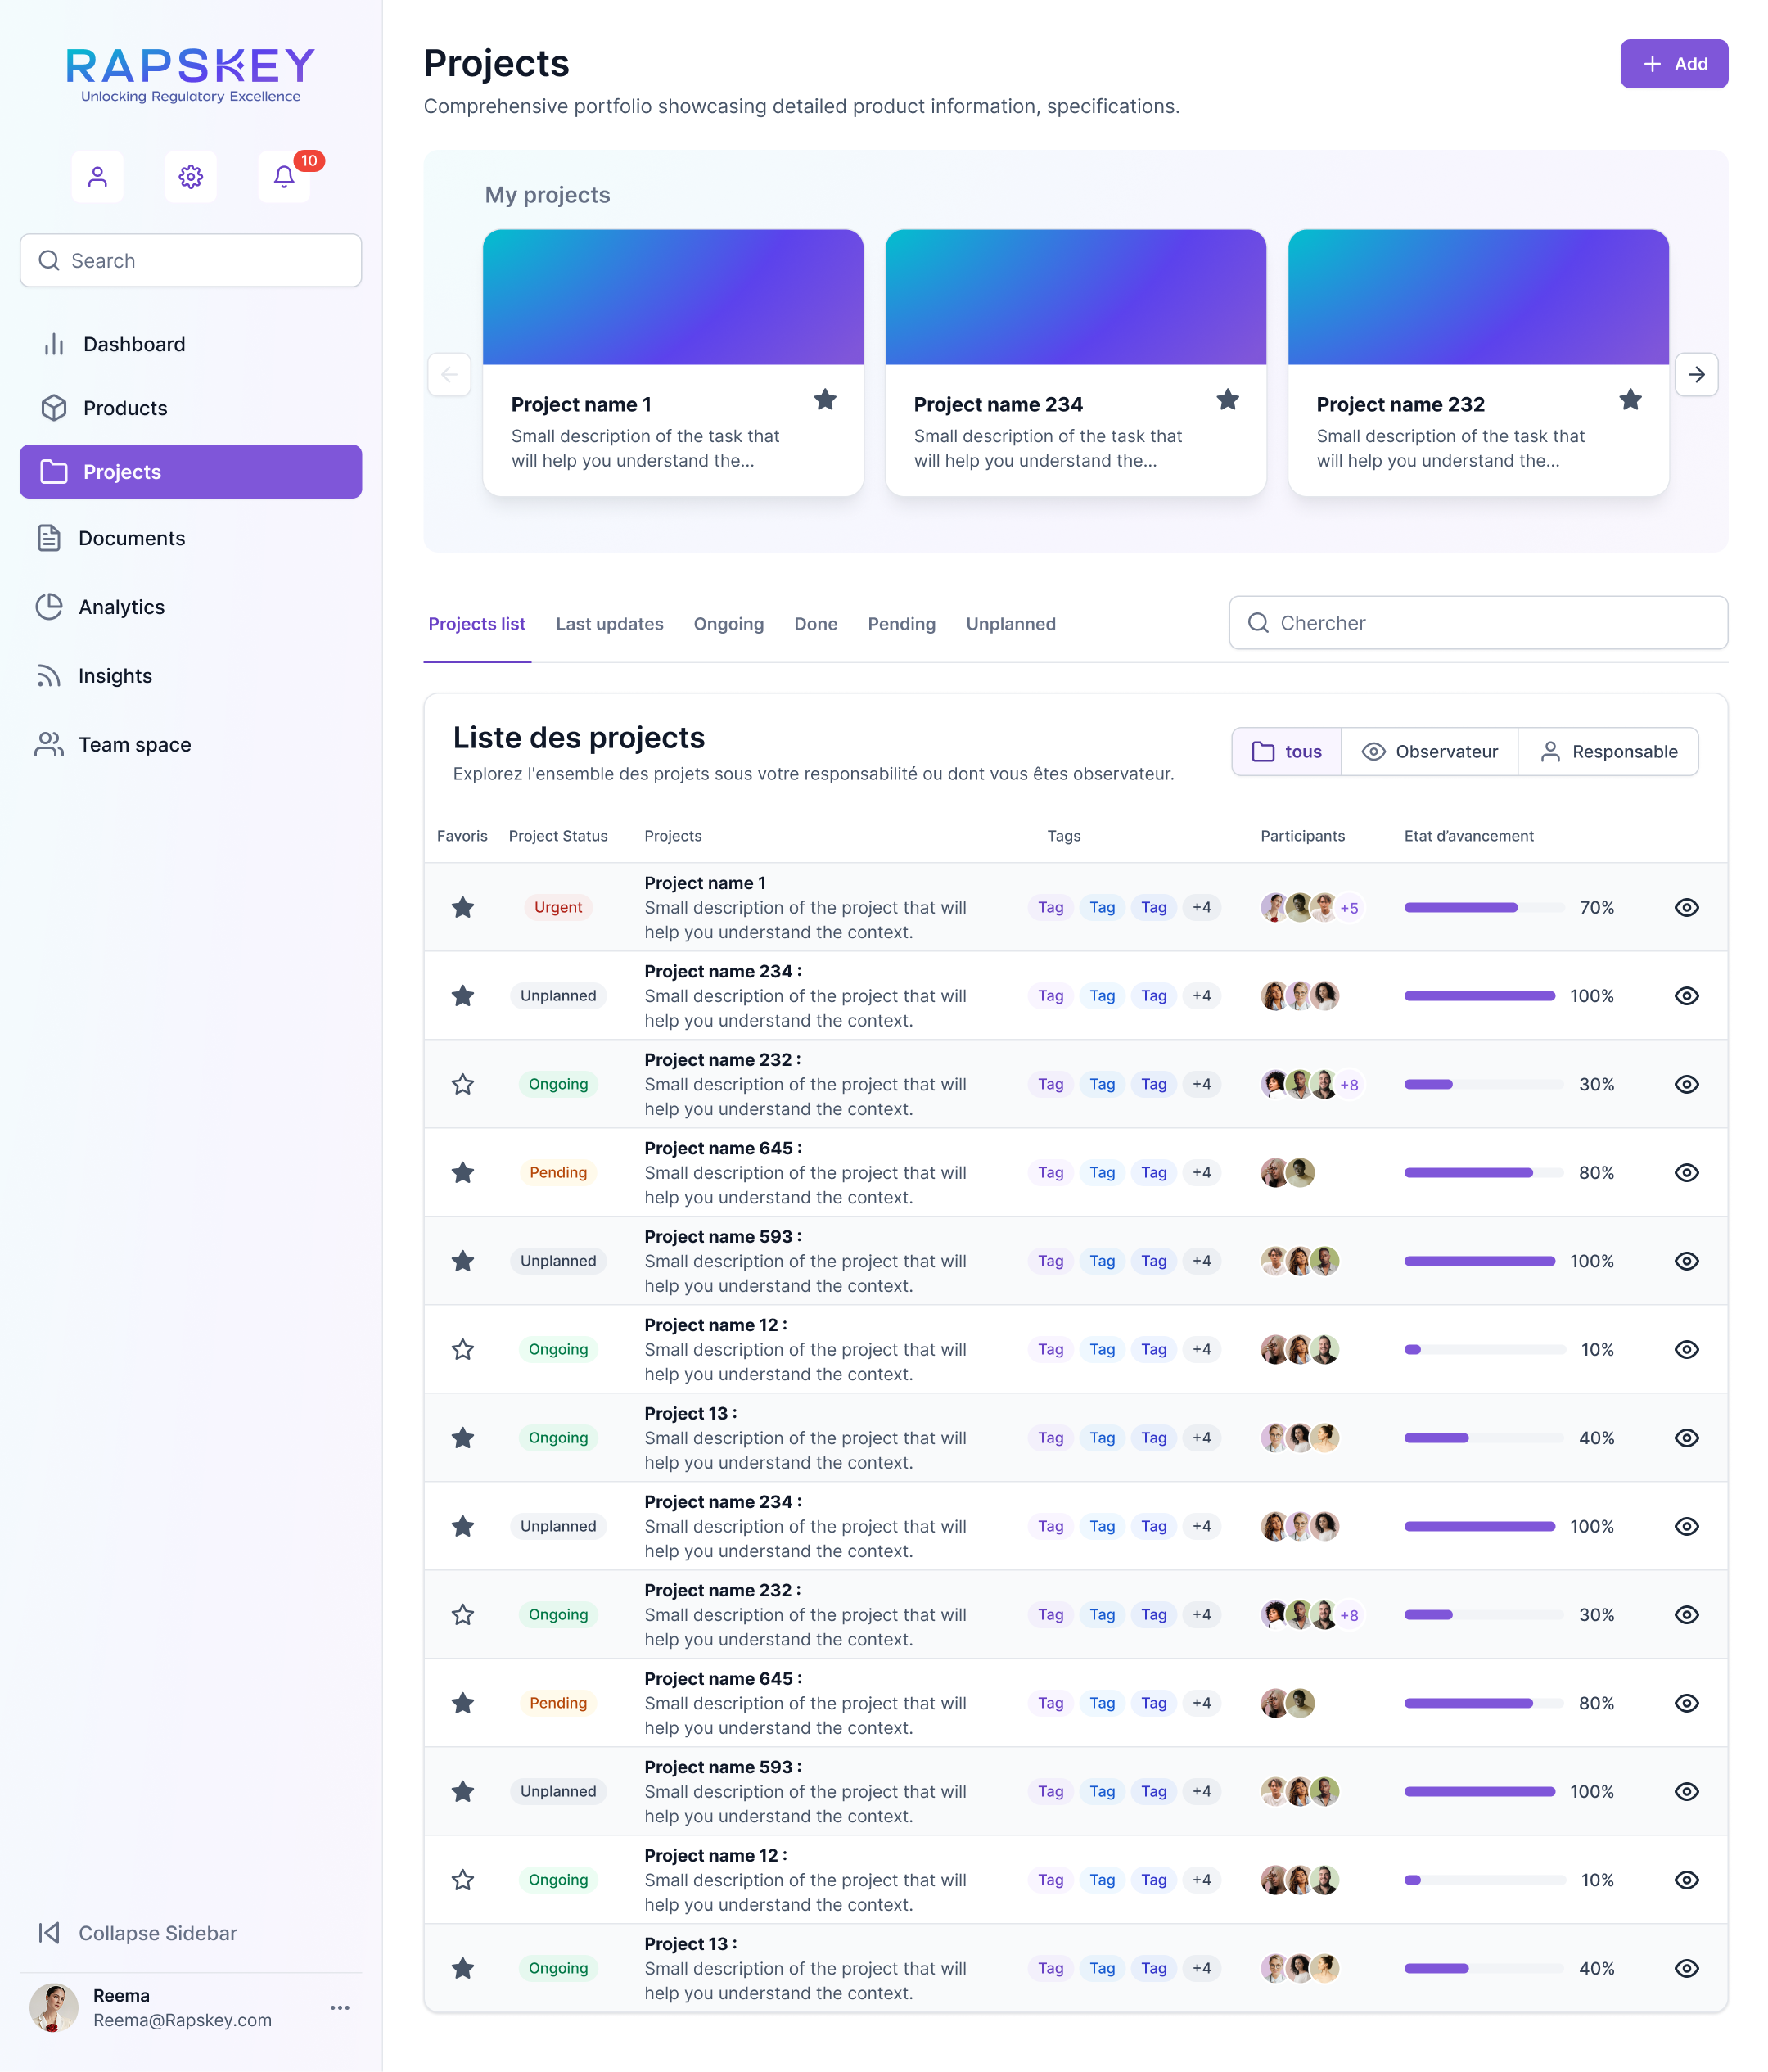Focus the Chercher search field
This screenshot has width=1768, height=2072.
click(x=1478, y=623)
